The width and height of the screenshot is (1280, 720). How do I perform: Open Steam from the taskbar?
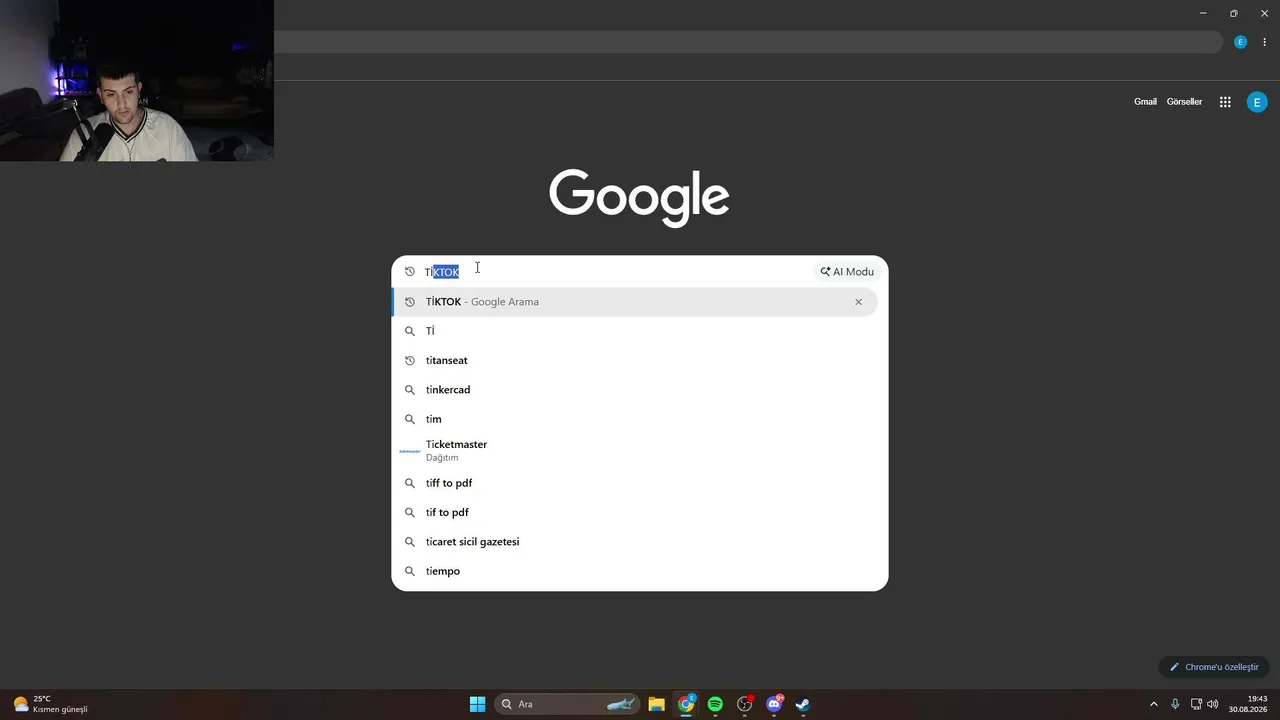click(x=803, y=704)
